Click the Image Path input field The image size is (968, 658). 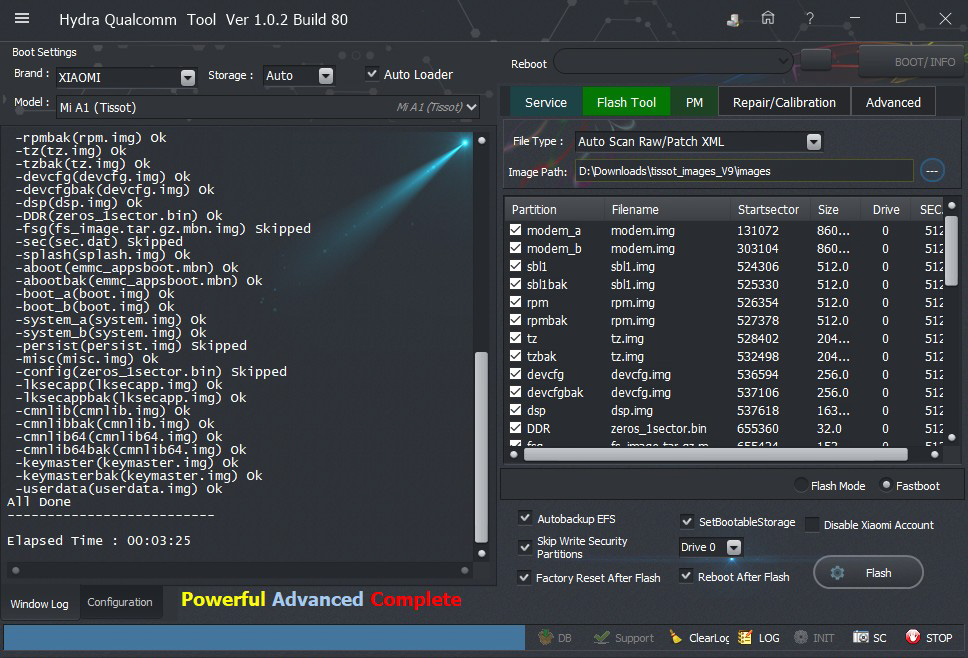(x=744, y=171)
